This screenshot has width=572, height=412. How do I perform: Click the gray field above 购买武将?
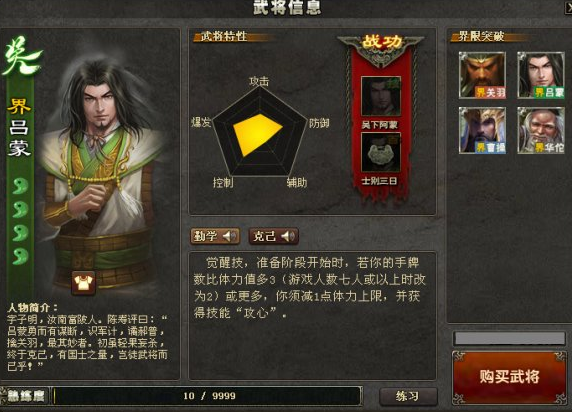[x=509, y=338]
